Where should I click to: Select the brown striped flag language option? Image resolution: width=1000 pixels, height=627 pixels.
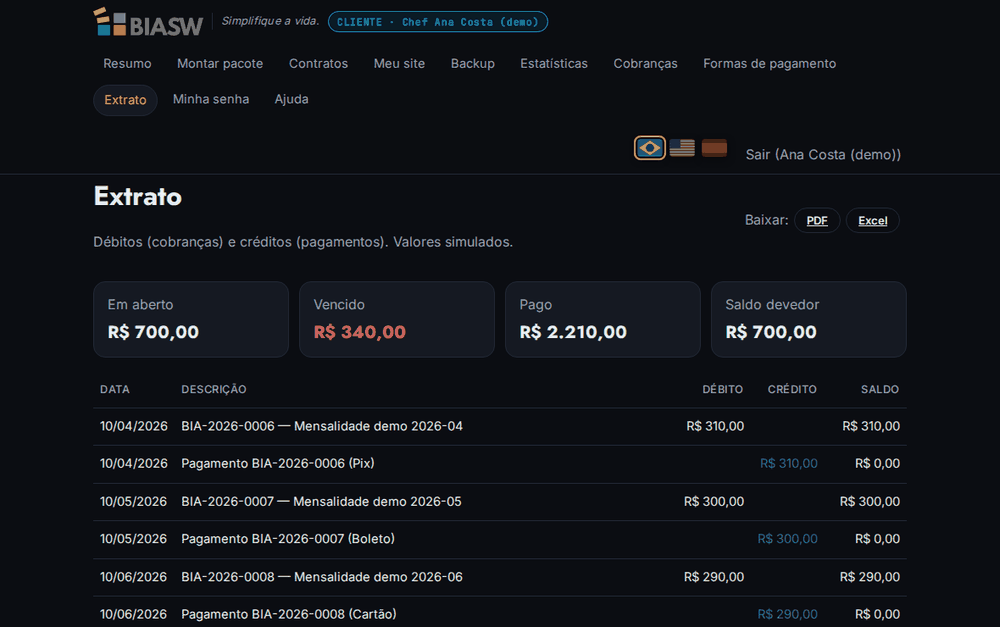coord(714,148)
